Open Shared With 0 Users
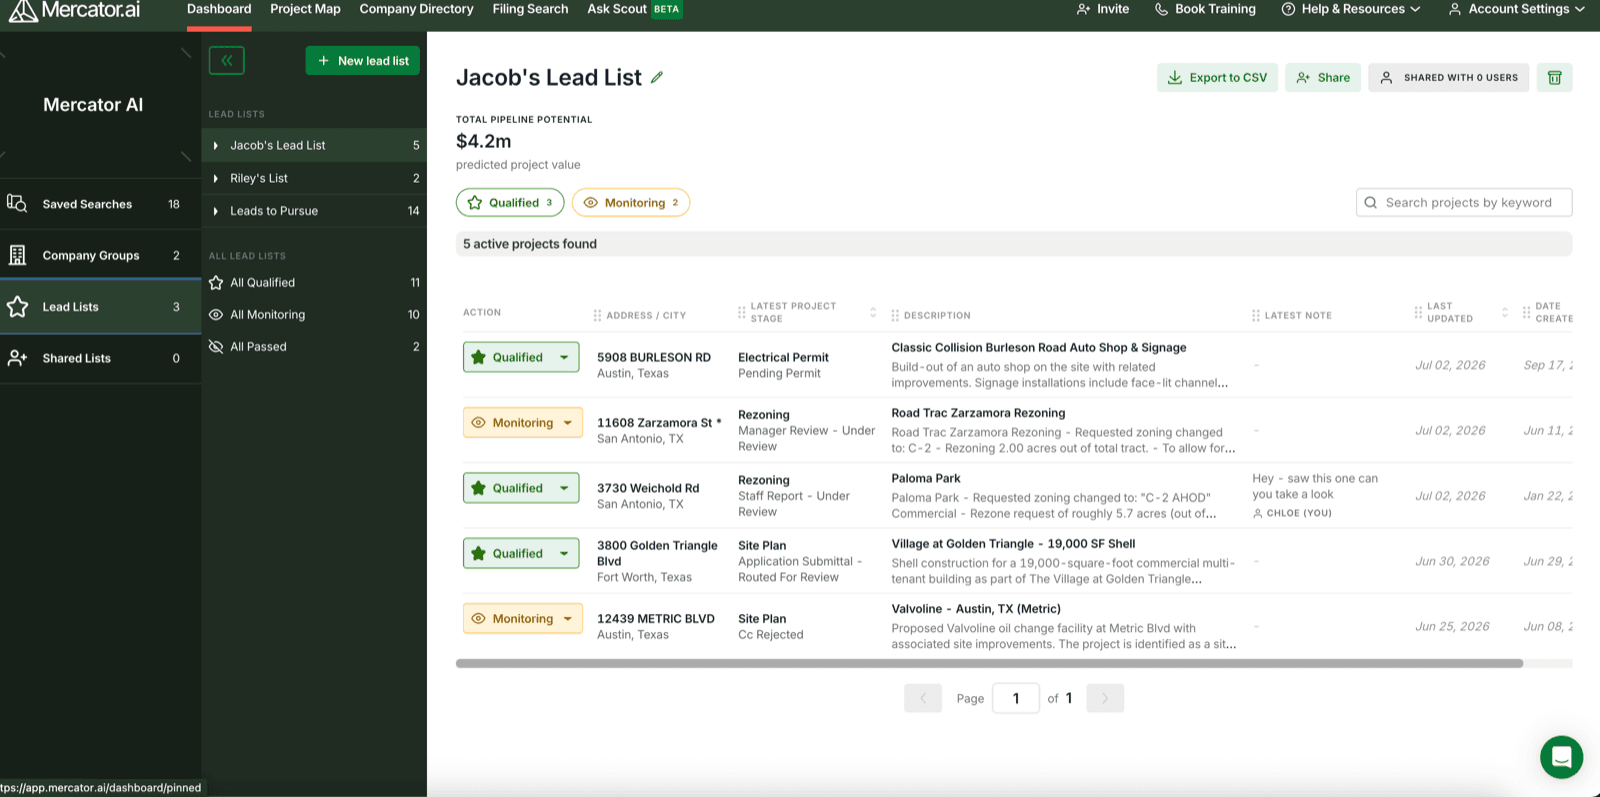1600x797 pixels. (1449, 77)
